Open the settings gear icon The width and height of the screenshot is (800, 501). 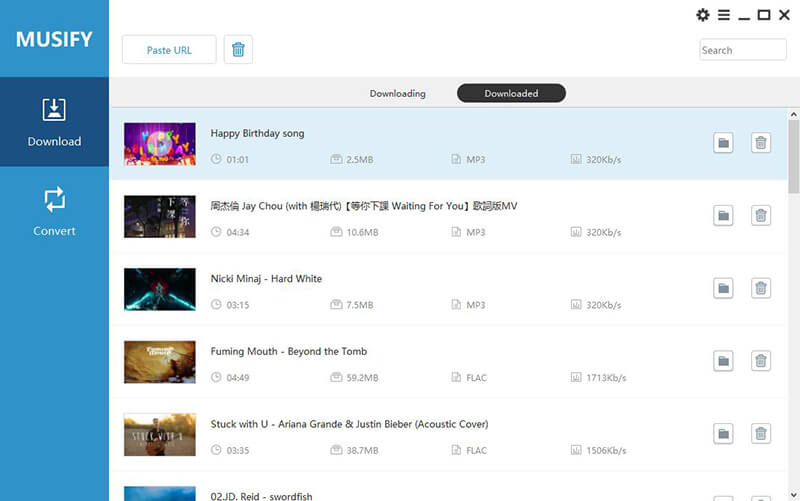coord(703,15)
